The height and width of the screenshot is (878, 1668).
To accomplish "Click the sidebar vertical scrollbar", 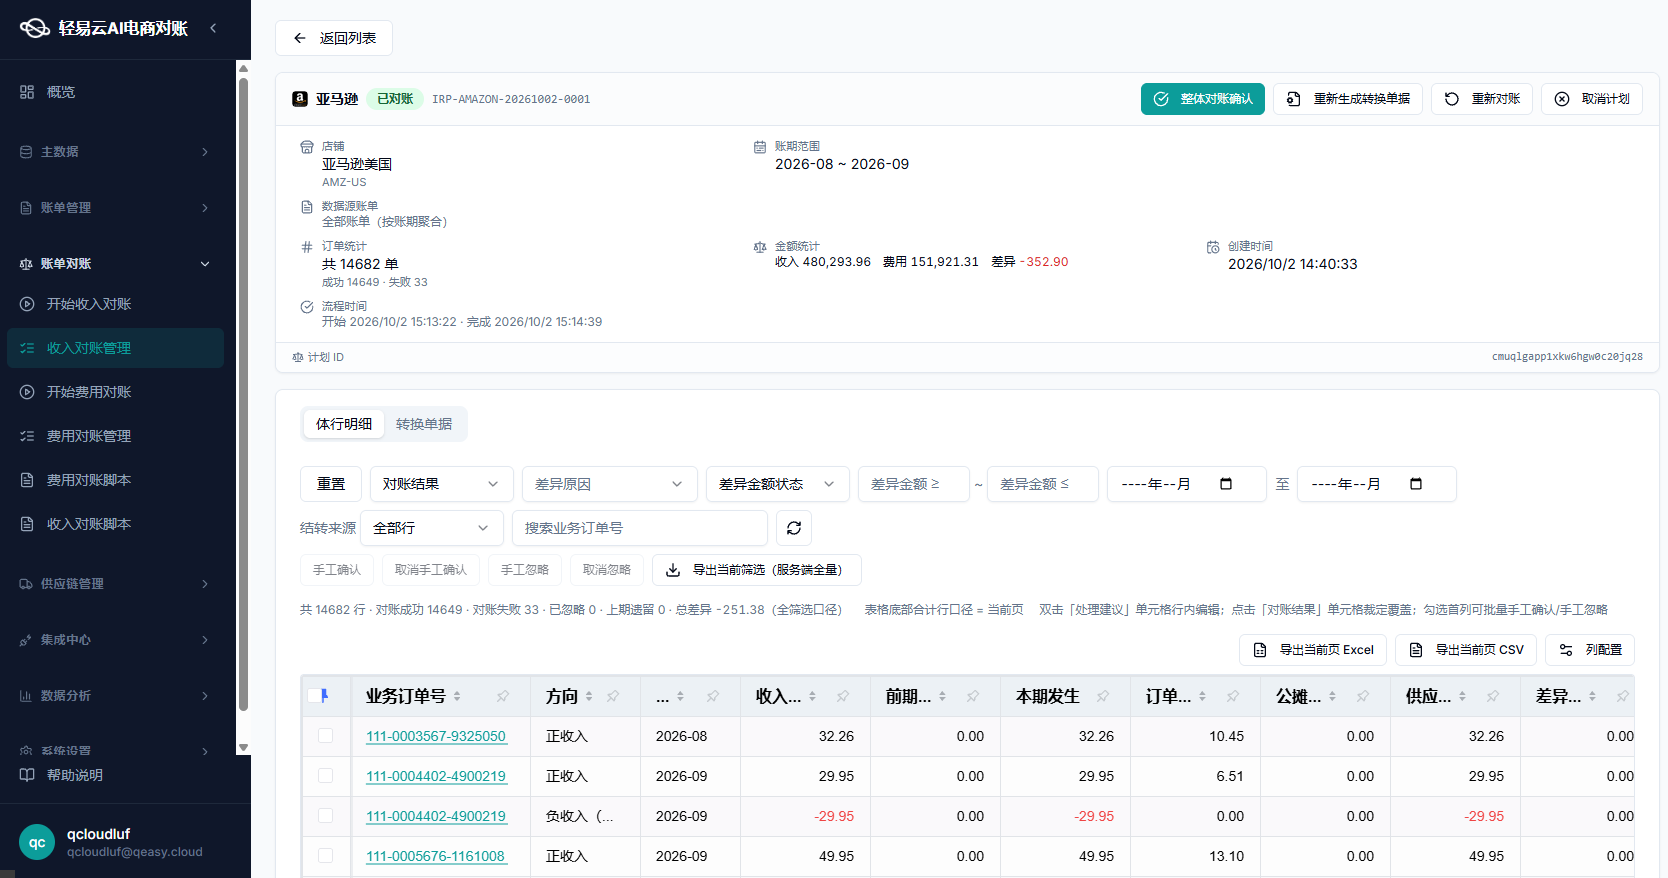I will coord(243,394).
